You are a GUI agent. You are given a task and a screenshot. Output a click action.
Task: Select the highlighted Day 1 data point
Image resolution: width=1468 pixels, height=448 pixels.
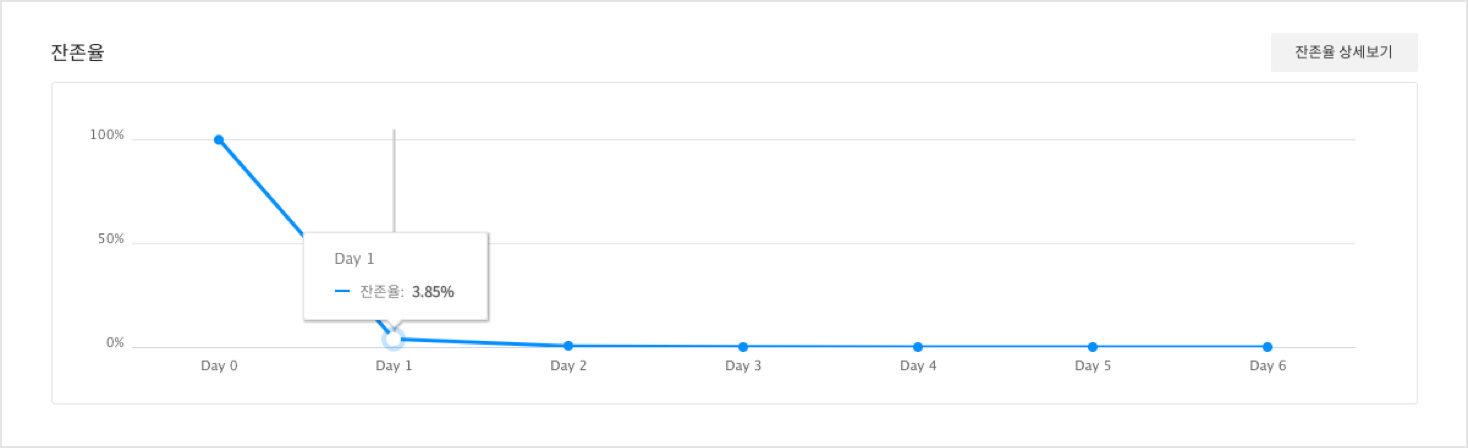[x=393, y=339]
